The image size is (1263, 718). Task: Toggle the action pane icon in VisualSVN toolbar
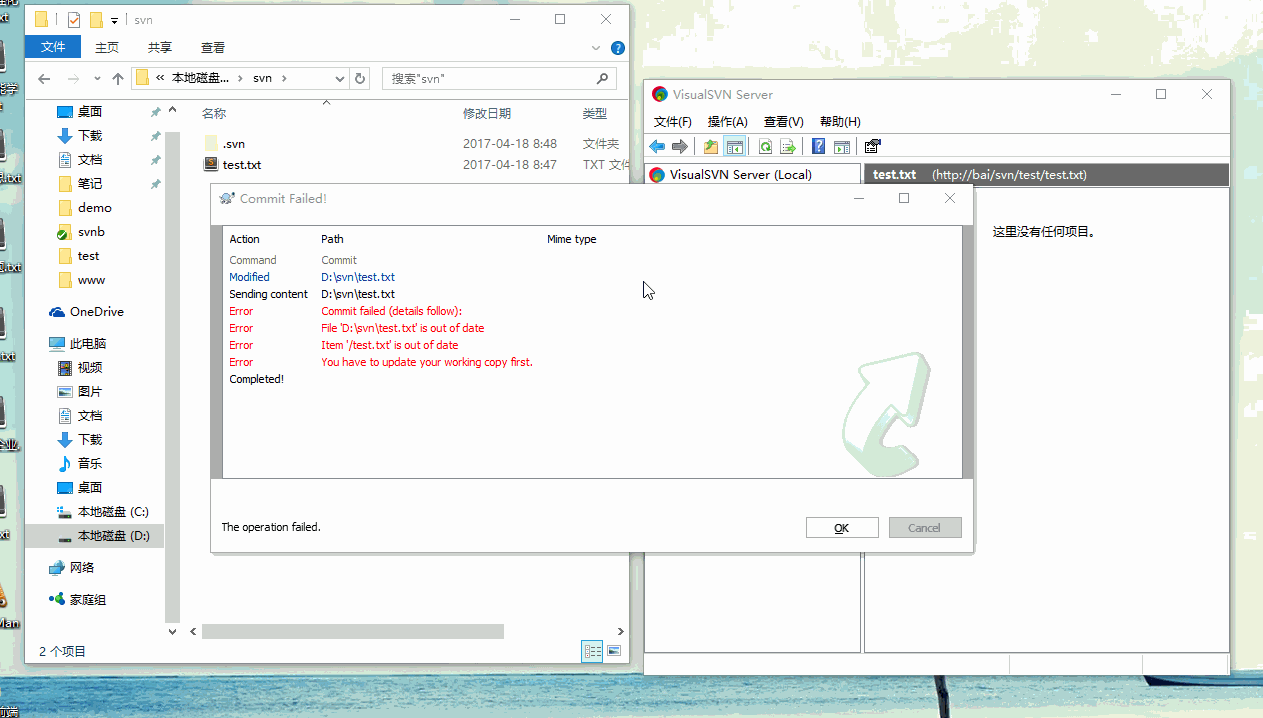tap(842, 147)
